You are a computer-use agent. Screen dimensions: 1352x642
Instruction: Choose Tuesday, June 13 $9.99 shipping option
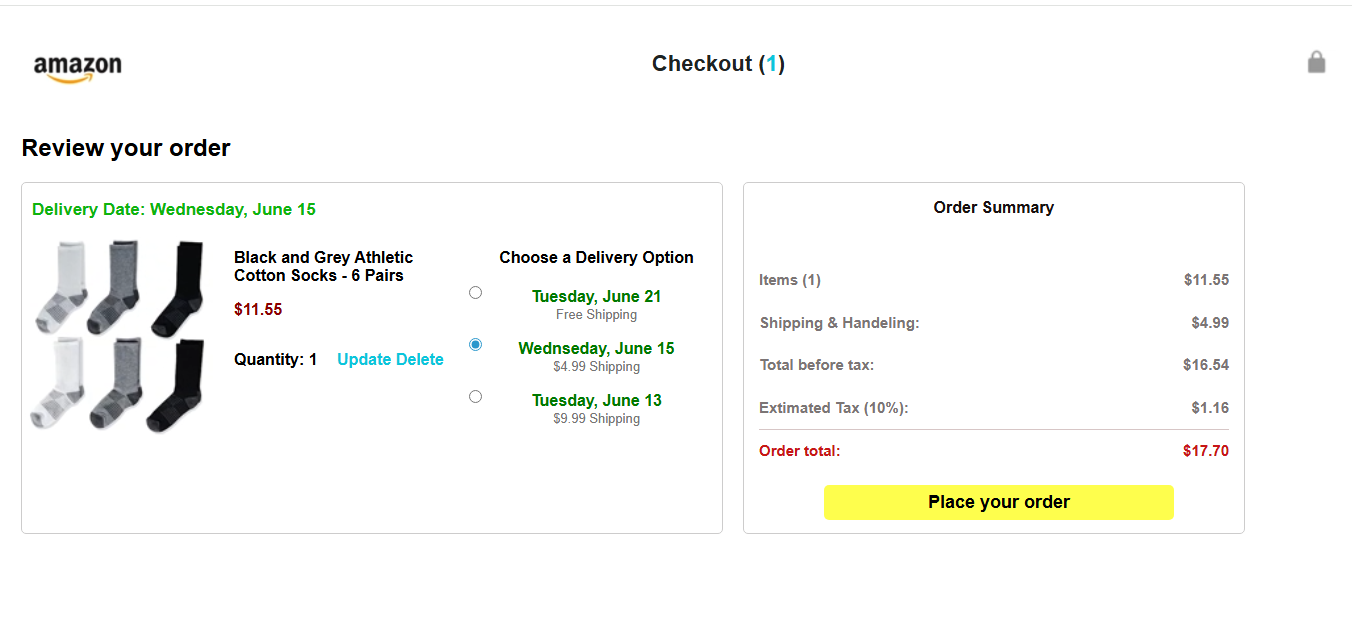pos(475,397)
